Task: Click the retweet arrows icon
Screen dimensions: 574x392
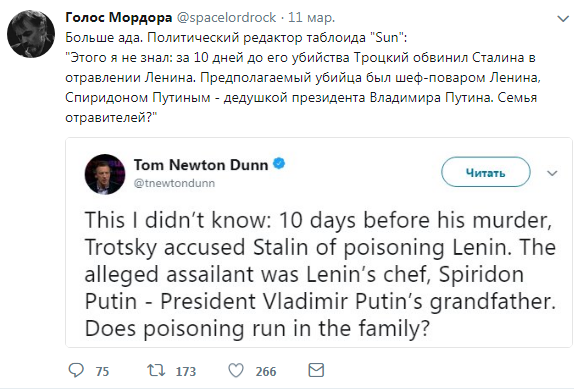Action: [156, 370]
